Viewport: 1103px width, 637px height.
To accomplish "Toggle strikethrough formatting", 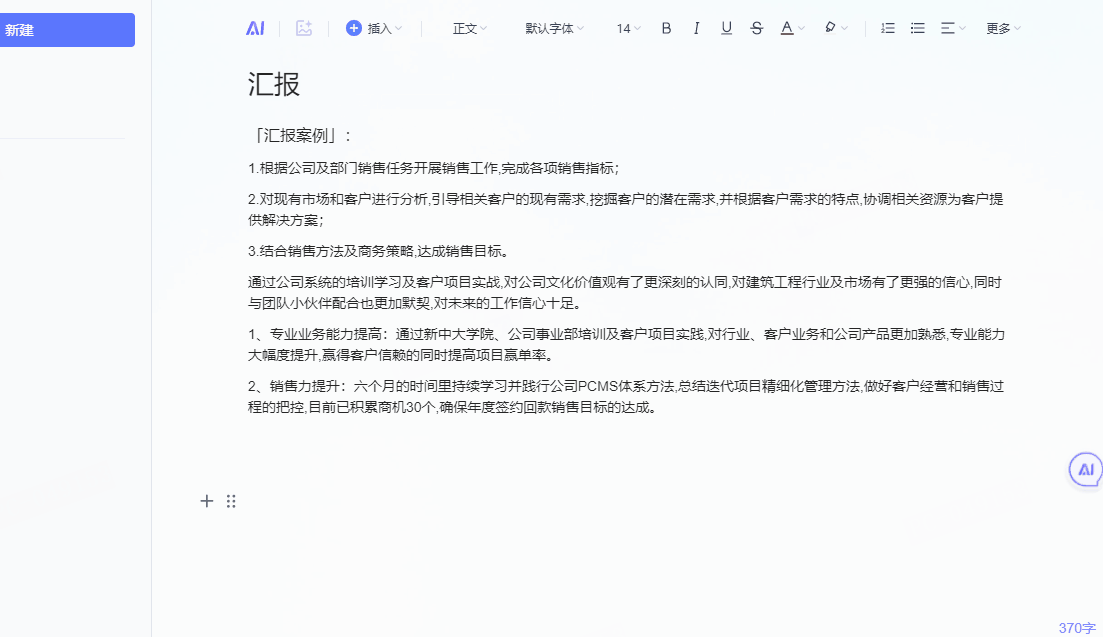I will point(757,28).
